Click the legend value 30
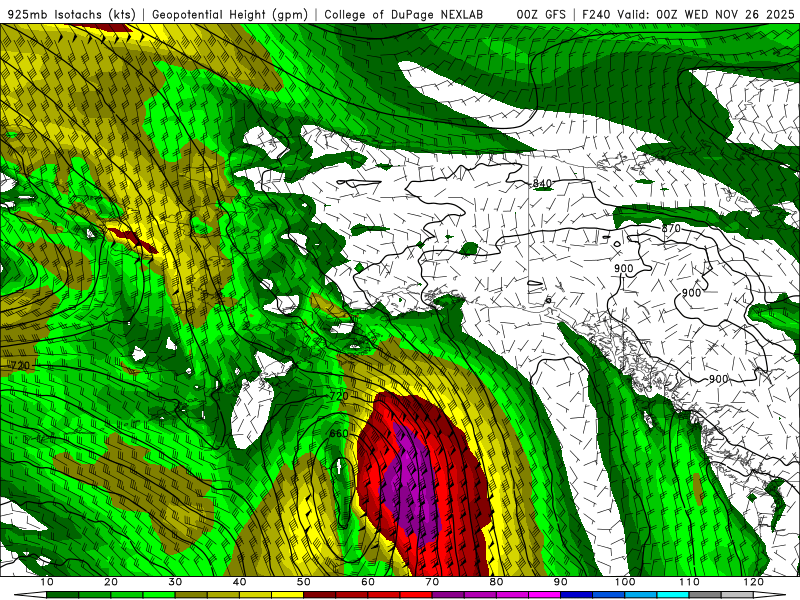 [x=175, y=582]
